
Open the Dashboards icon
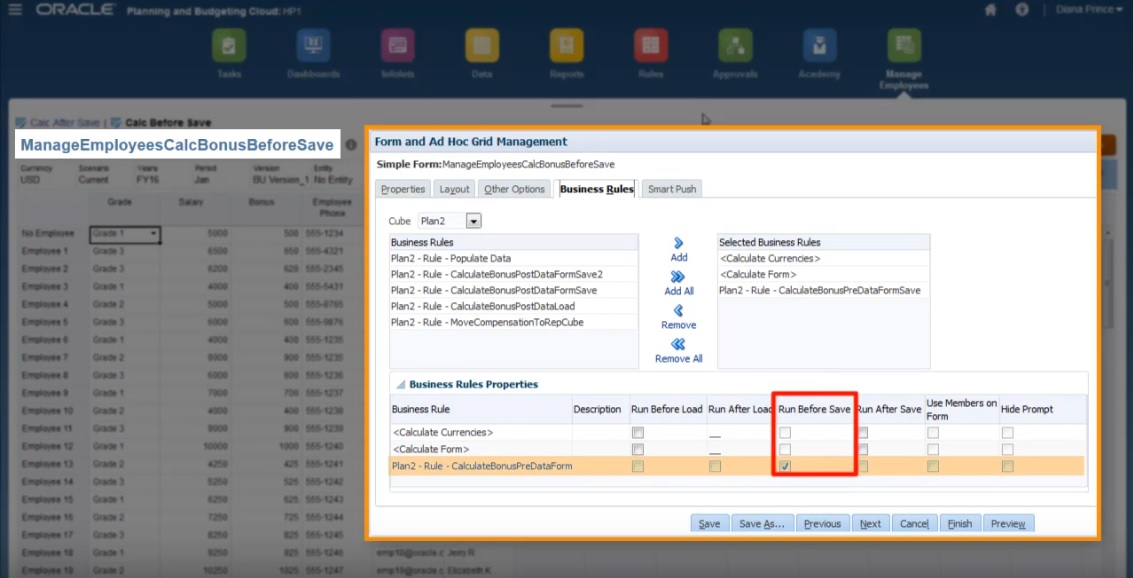[x=314, y=46]
